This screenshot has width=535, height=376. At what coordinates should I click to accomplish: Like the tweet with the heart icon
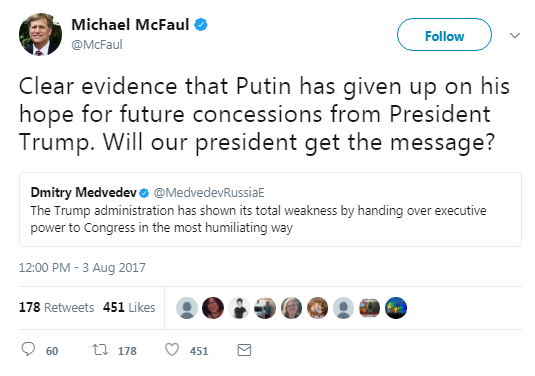pos(172,350)
